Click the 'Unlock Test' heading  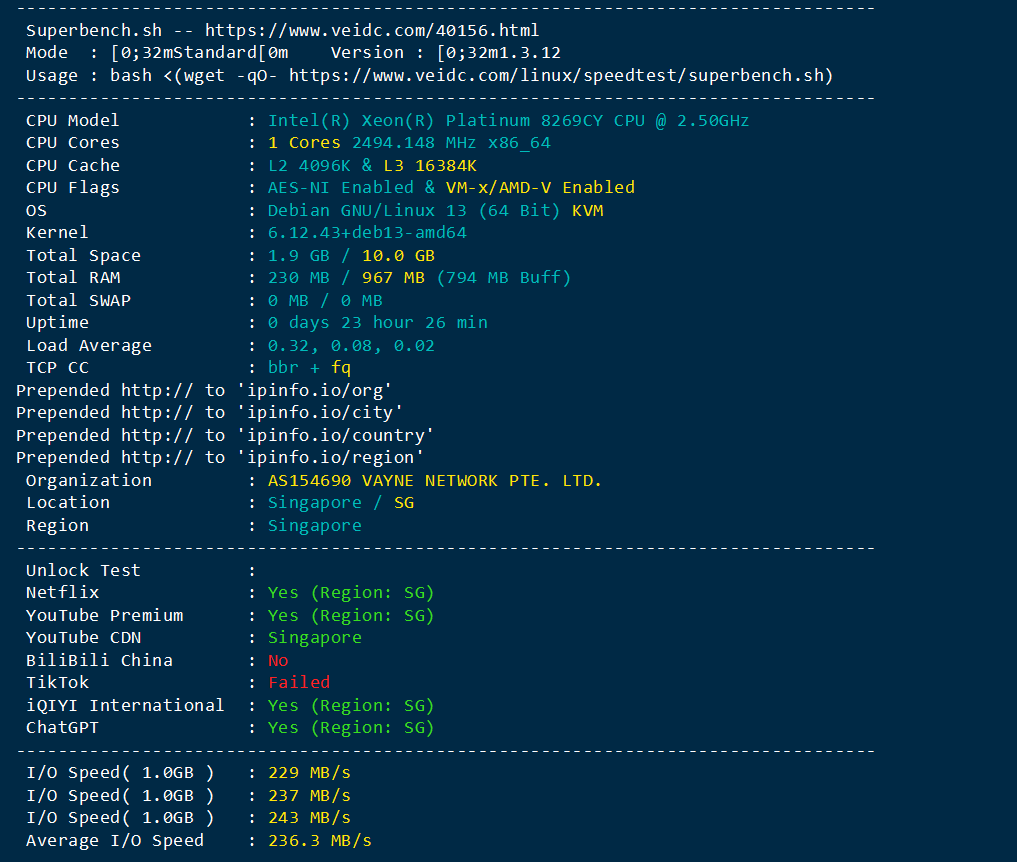pyautogui.click(x=83, y=570)
